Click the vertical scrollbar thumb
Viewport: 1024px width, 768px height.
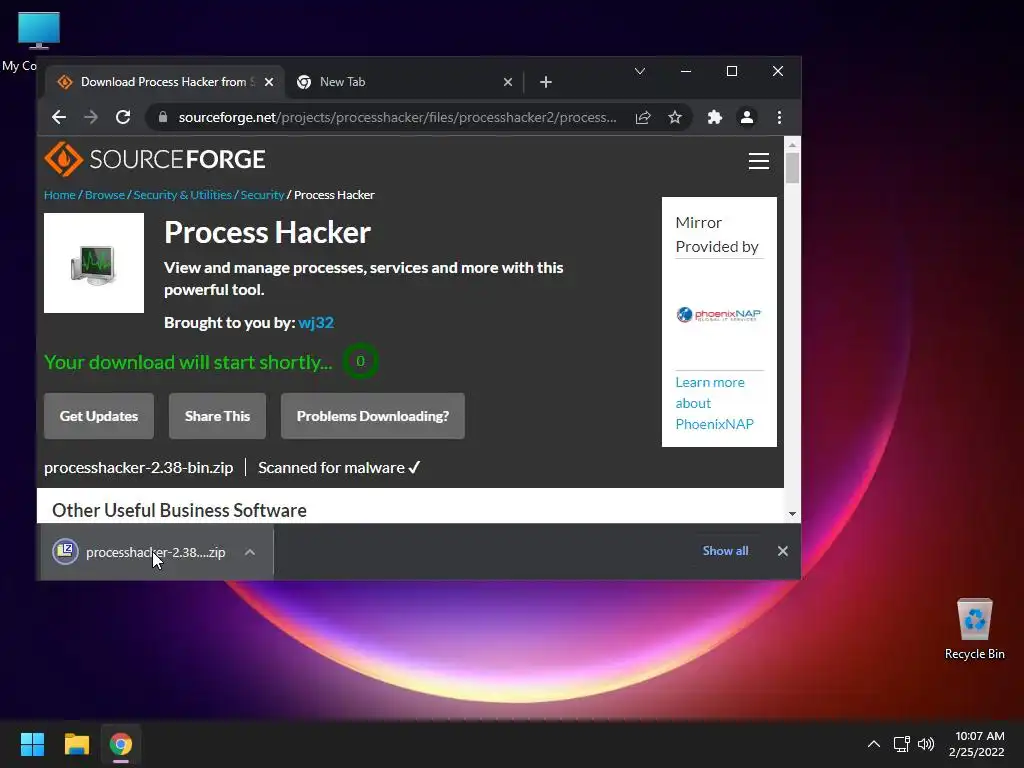[792, 168]
